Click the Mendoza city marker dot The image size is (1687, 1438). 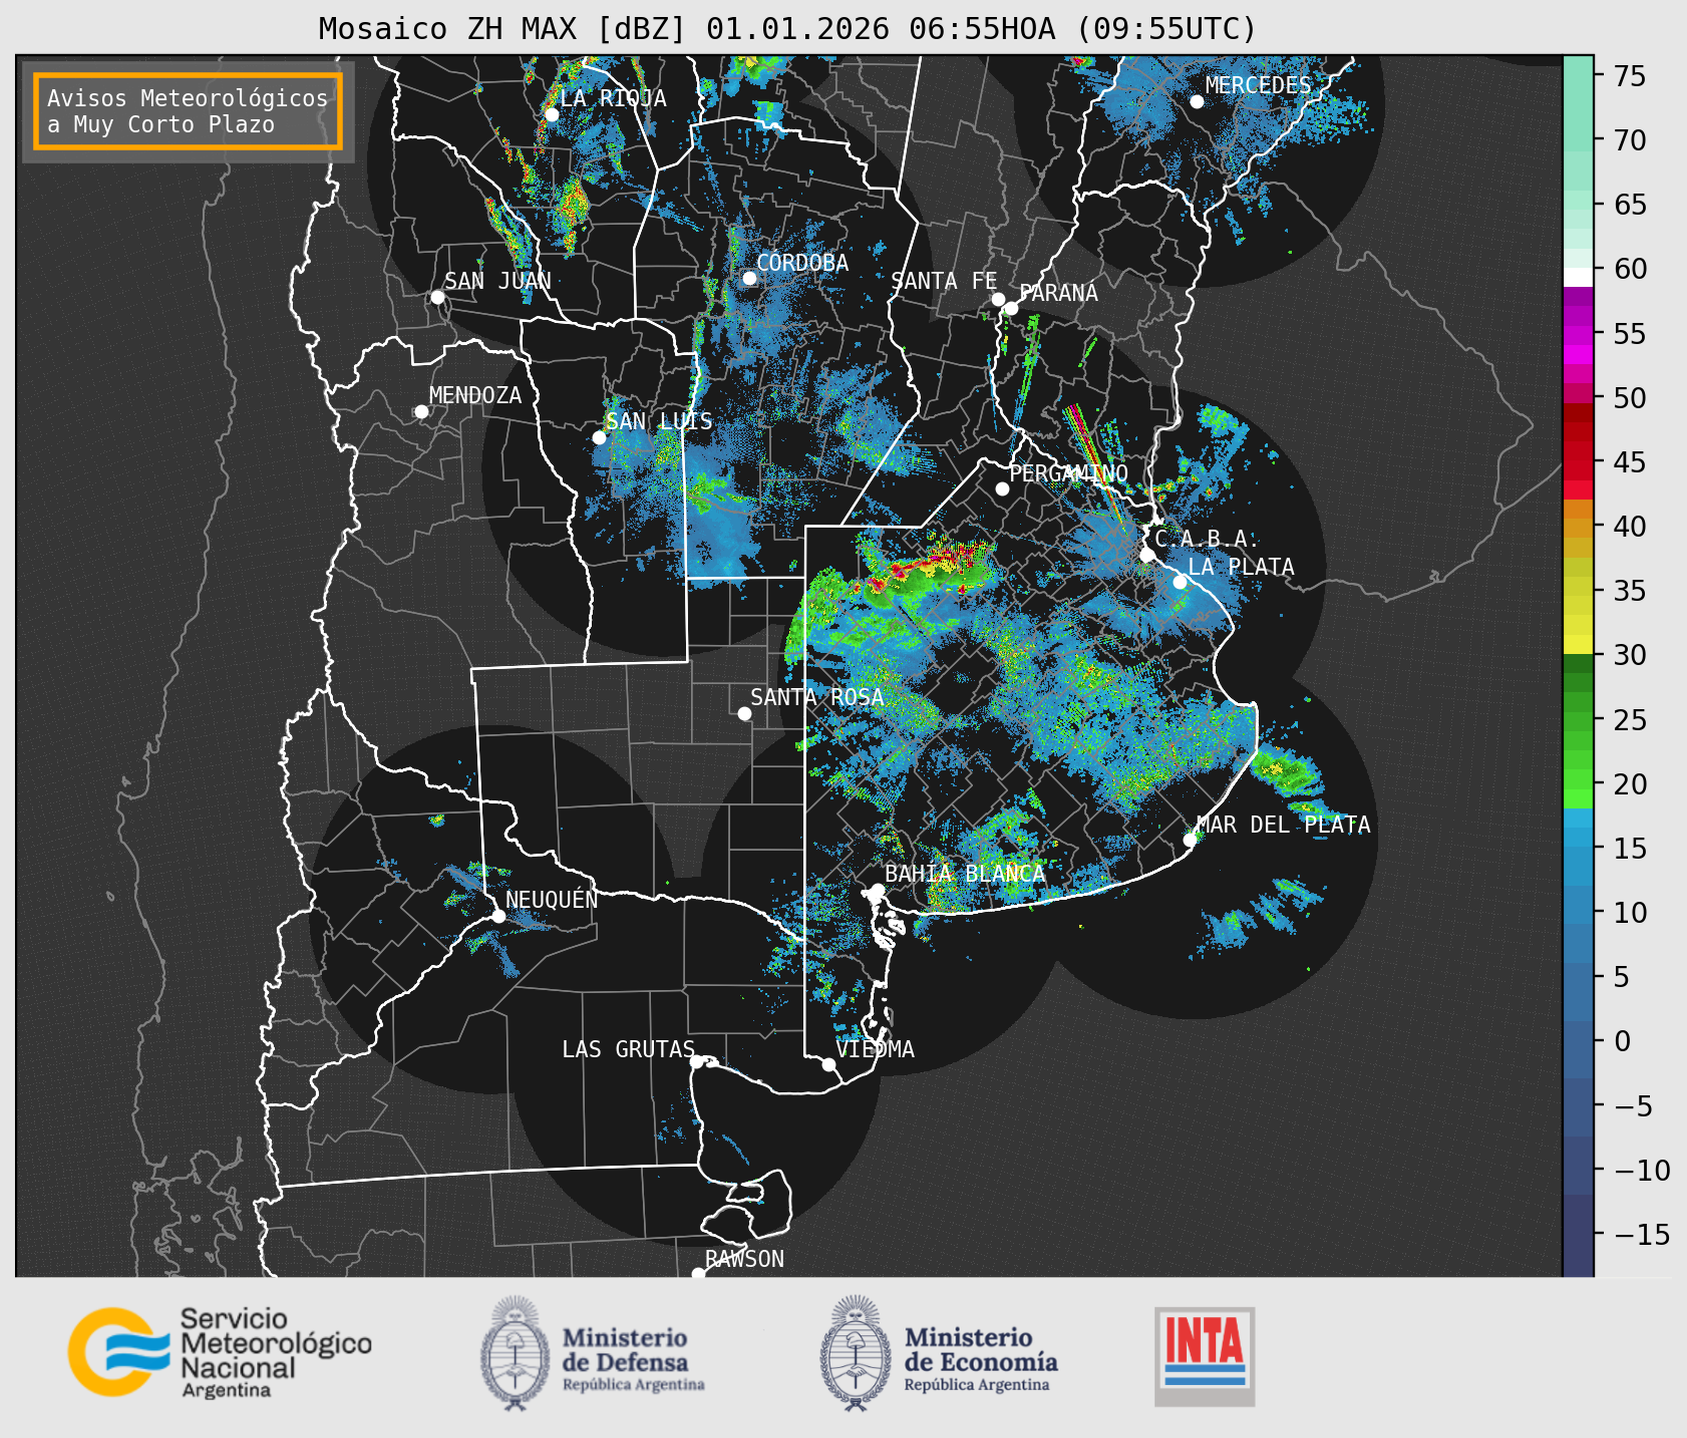(421, 412)
